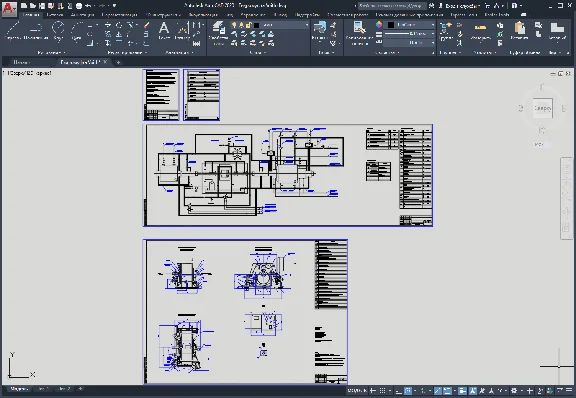Click the Вход в службы sign-in button
Screen dimensions: 576x398
point(461,6)
